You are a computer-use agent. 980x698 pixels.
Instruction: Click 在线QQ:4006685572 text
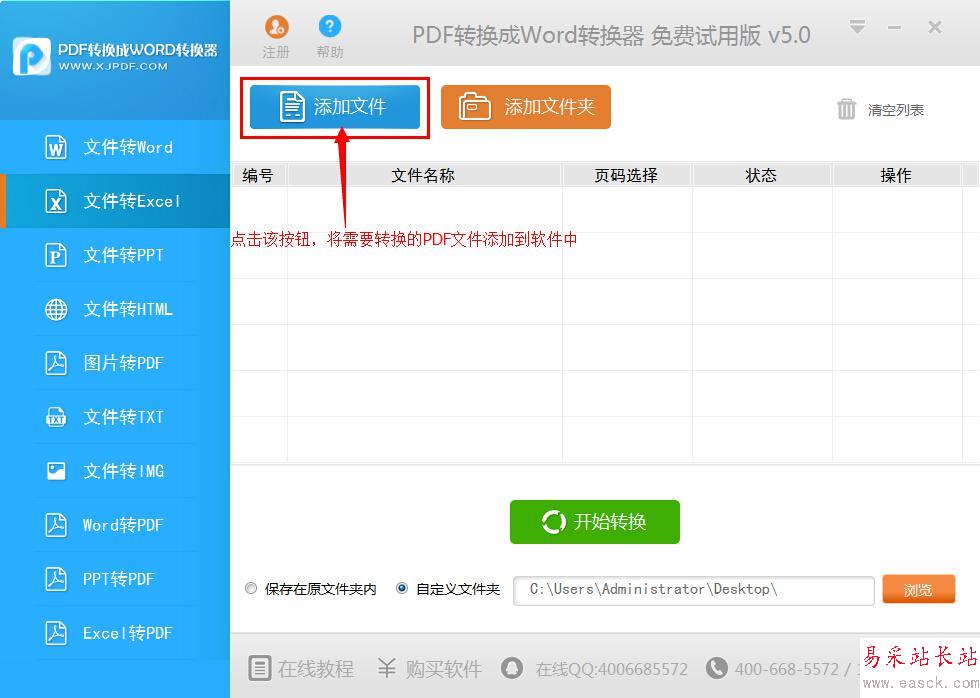click(x=612, y=669)
